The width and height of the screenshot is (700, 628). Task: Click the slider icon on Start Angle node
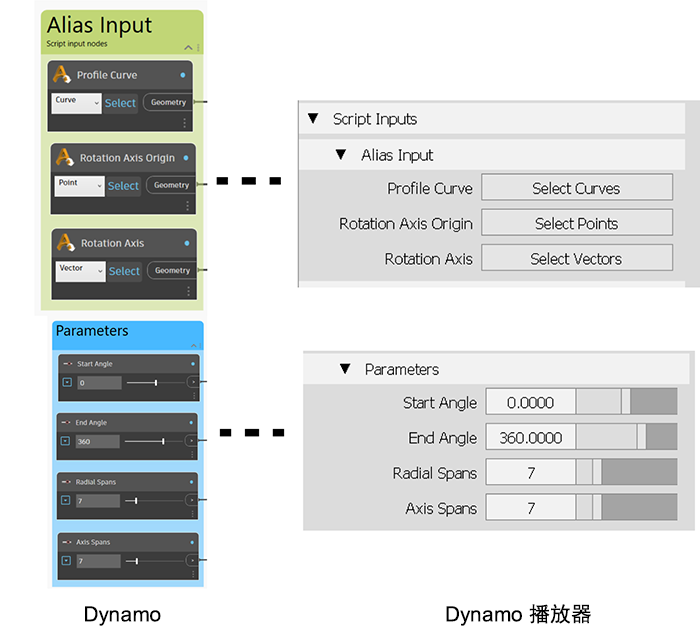pos(67,364)
